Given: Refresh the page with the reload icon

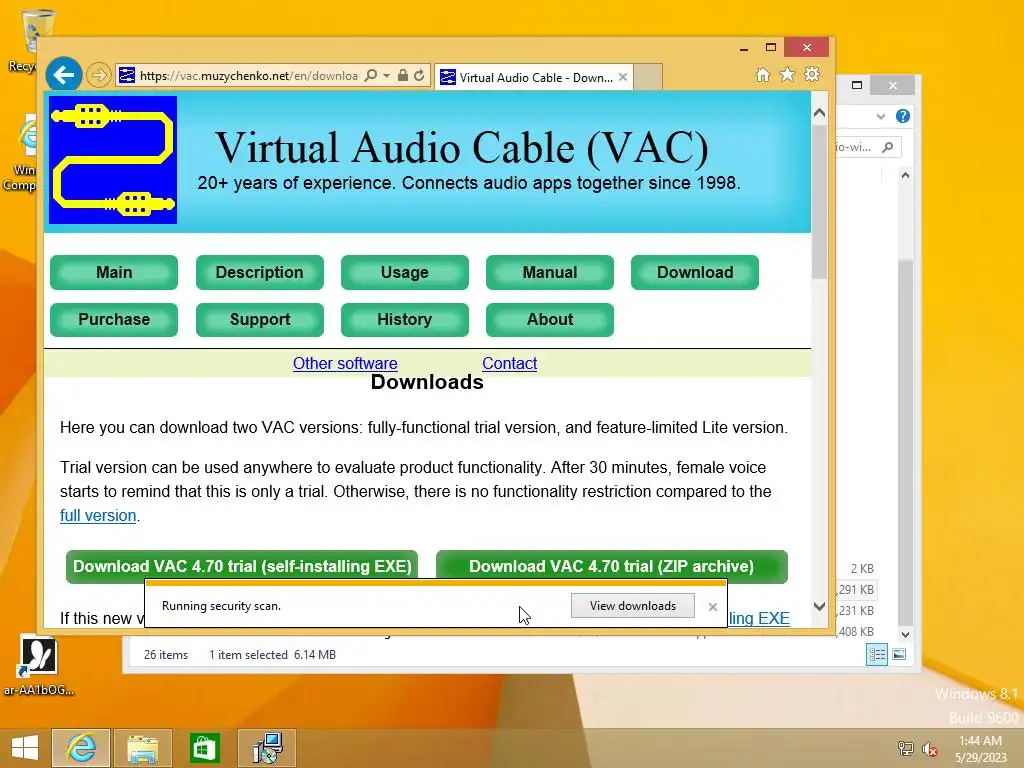Looking at the screenshot, I should point(419,76).
